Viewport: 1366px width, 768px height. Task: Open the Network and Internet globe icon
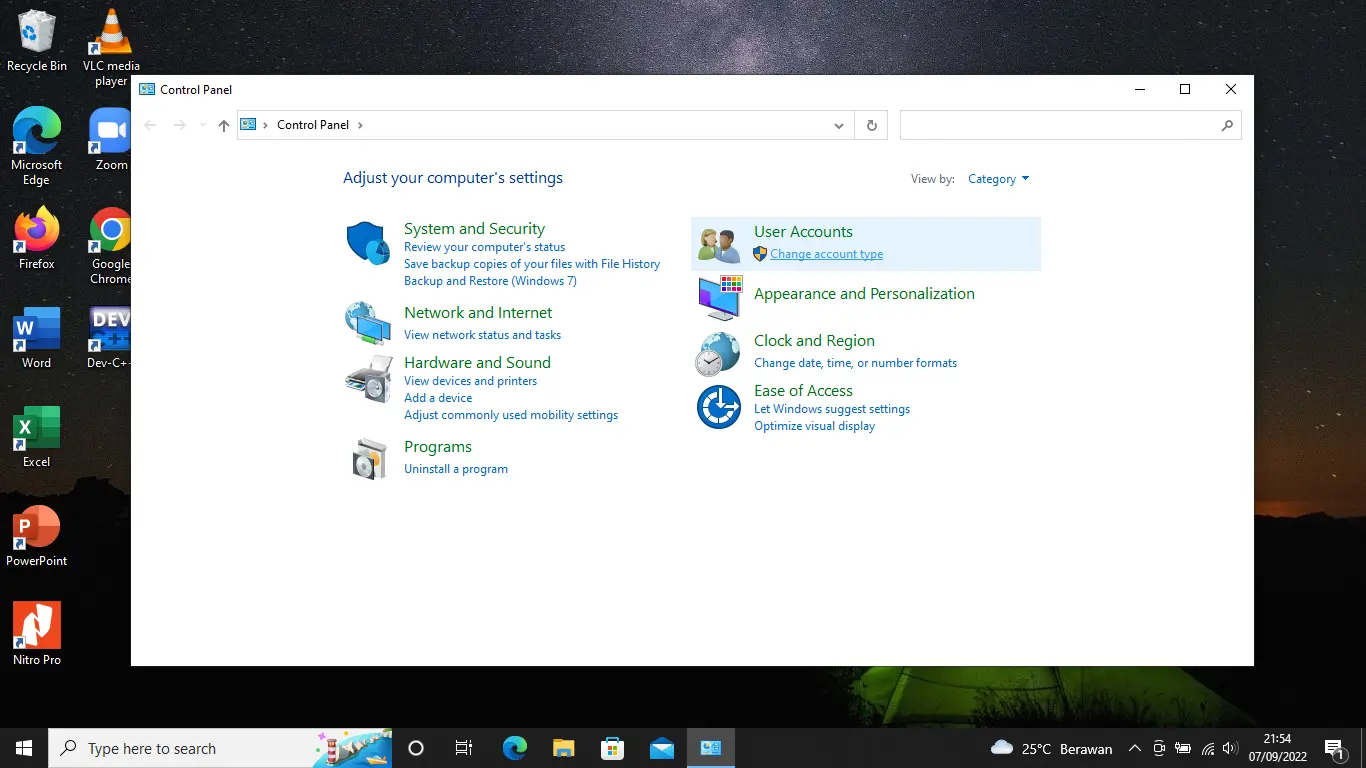pyautogui.click(x=367, y=323)
